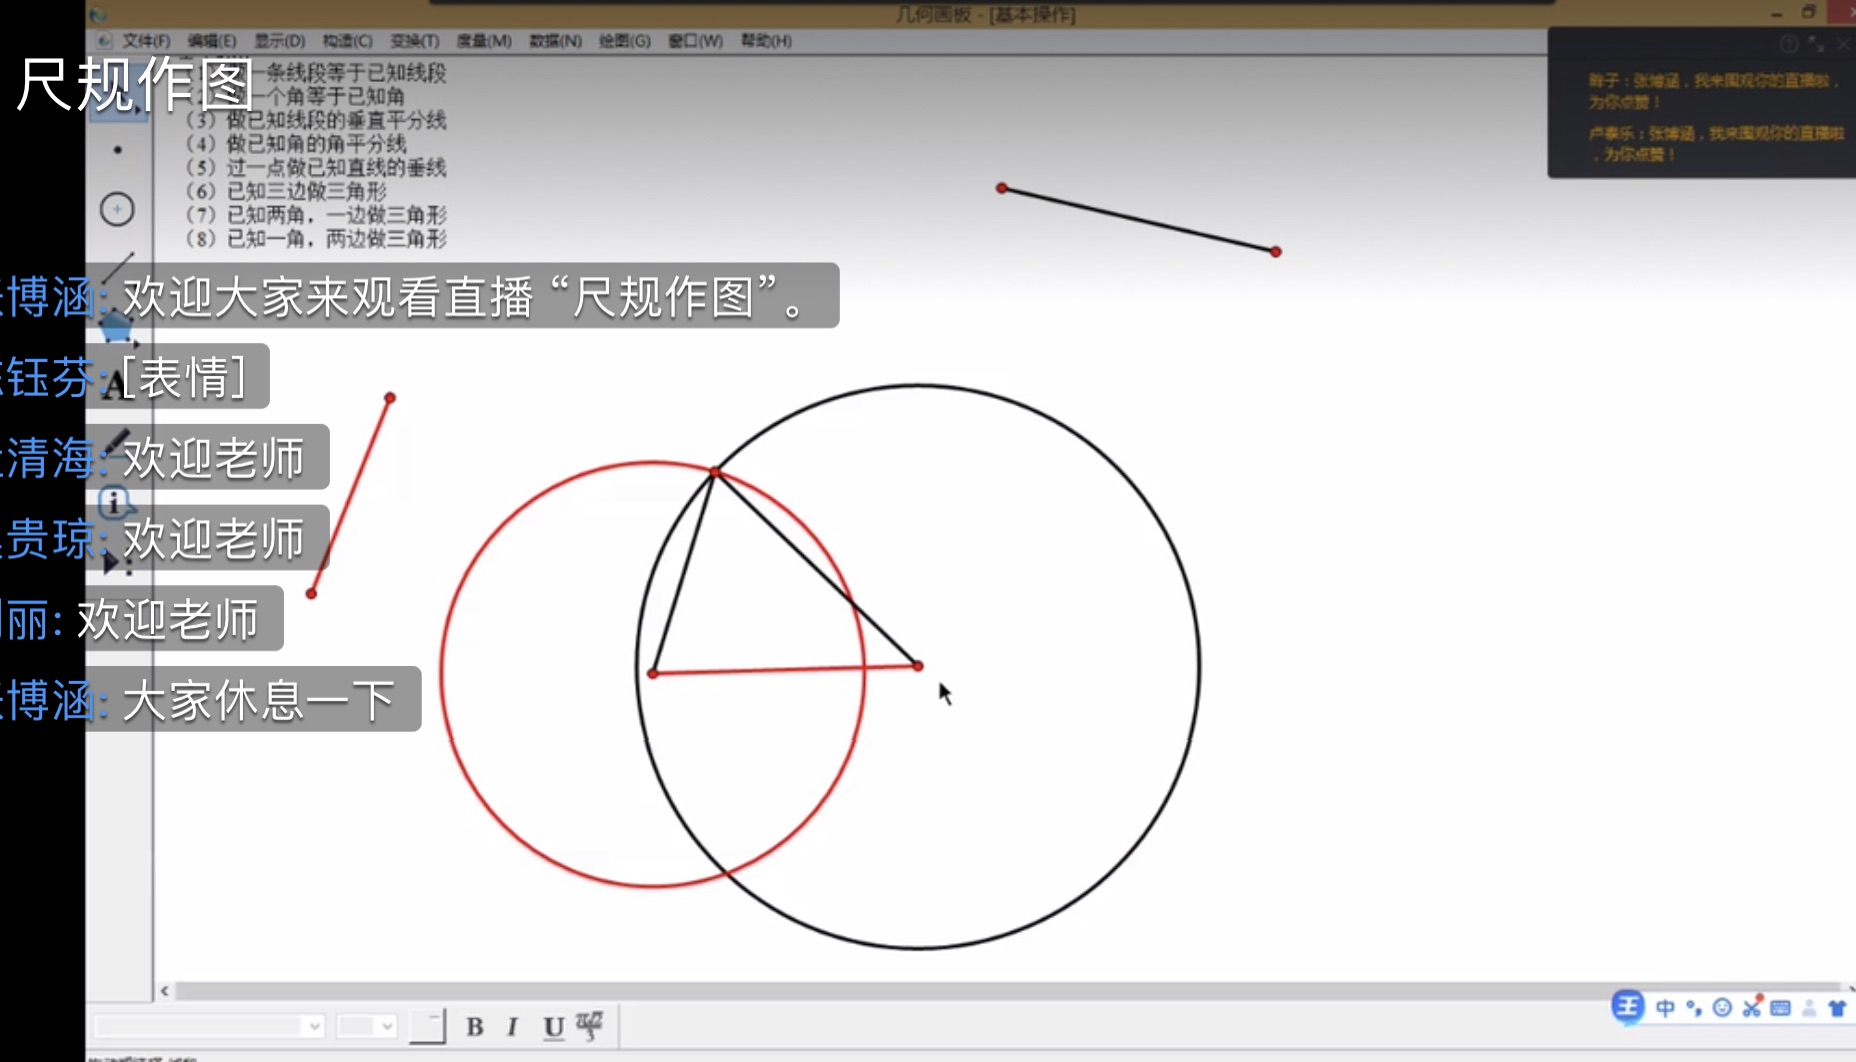Open the IME skin shirt icon

(x=1837, y=1008)
